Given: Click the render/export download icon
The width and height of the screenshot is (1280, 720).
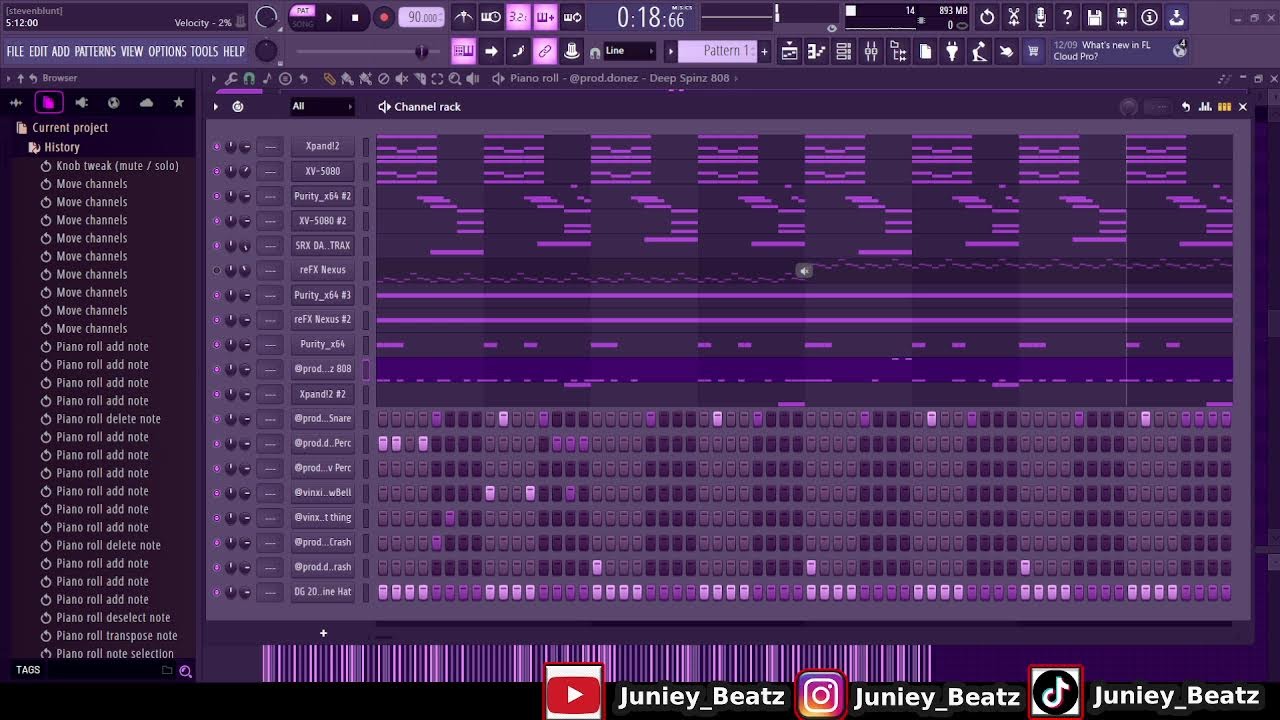Looking at the screenshot, I should click(1176, 17).
